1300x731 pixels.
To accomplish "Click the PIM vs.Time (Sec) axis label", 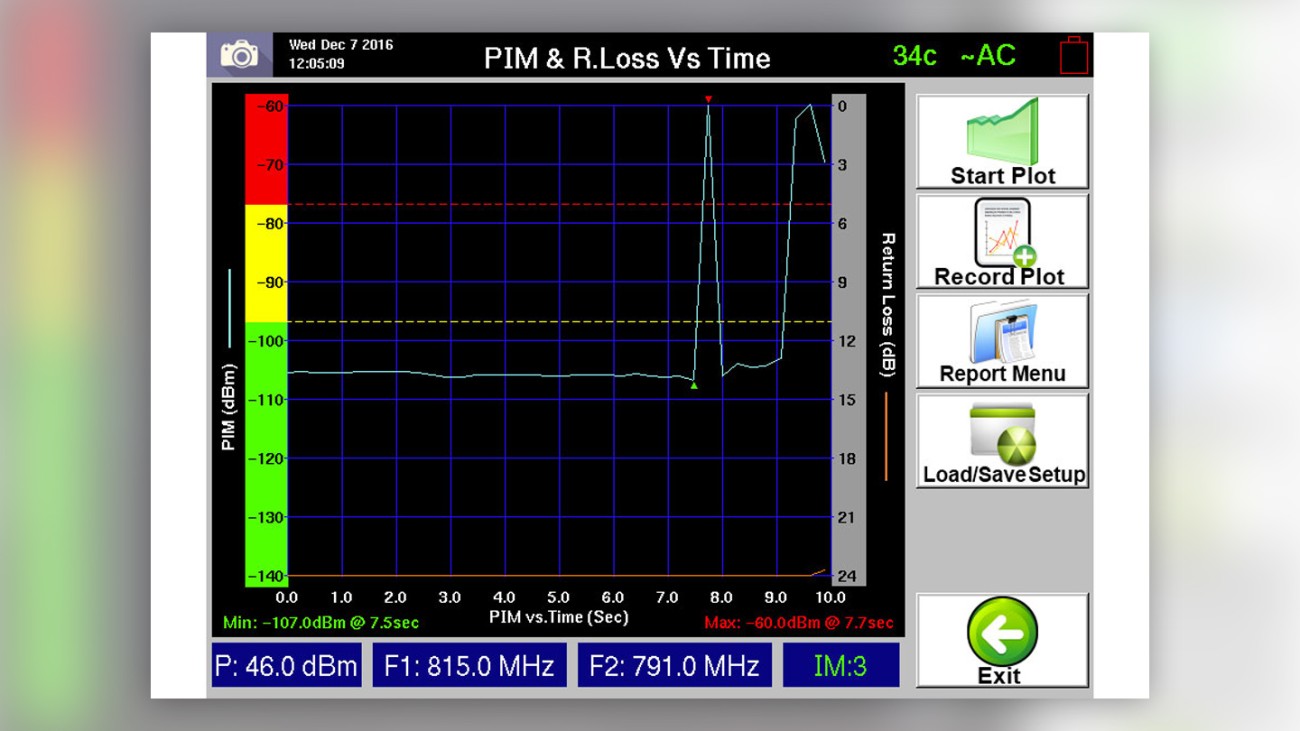I will (559, 617).
